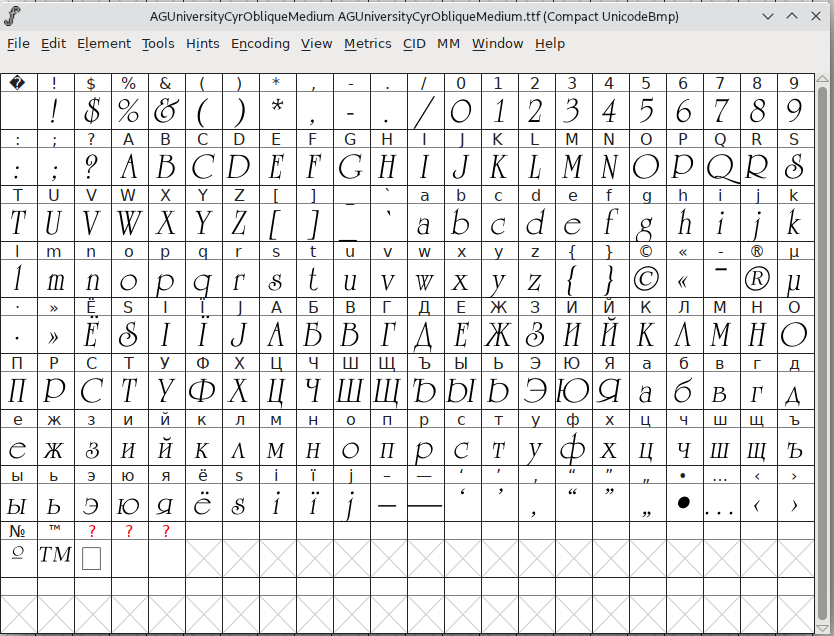
Task: Open the Help menu
Action: pyautogui.click(x=549, y=44)
